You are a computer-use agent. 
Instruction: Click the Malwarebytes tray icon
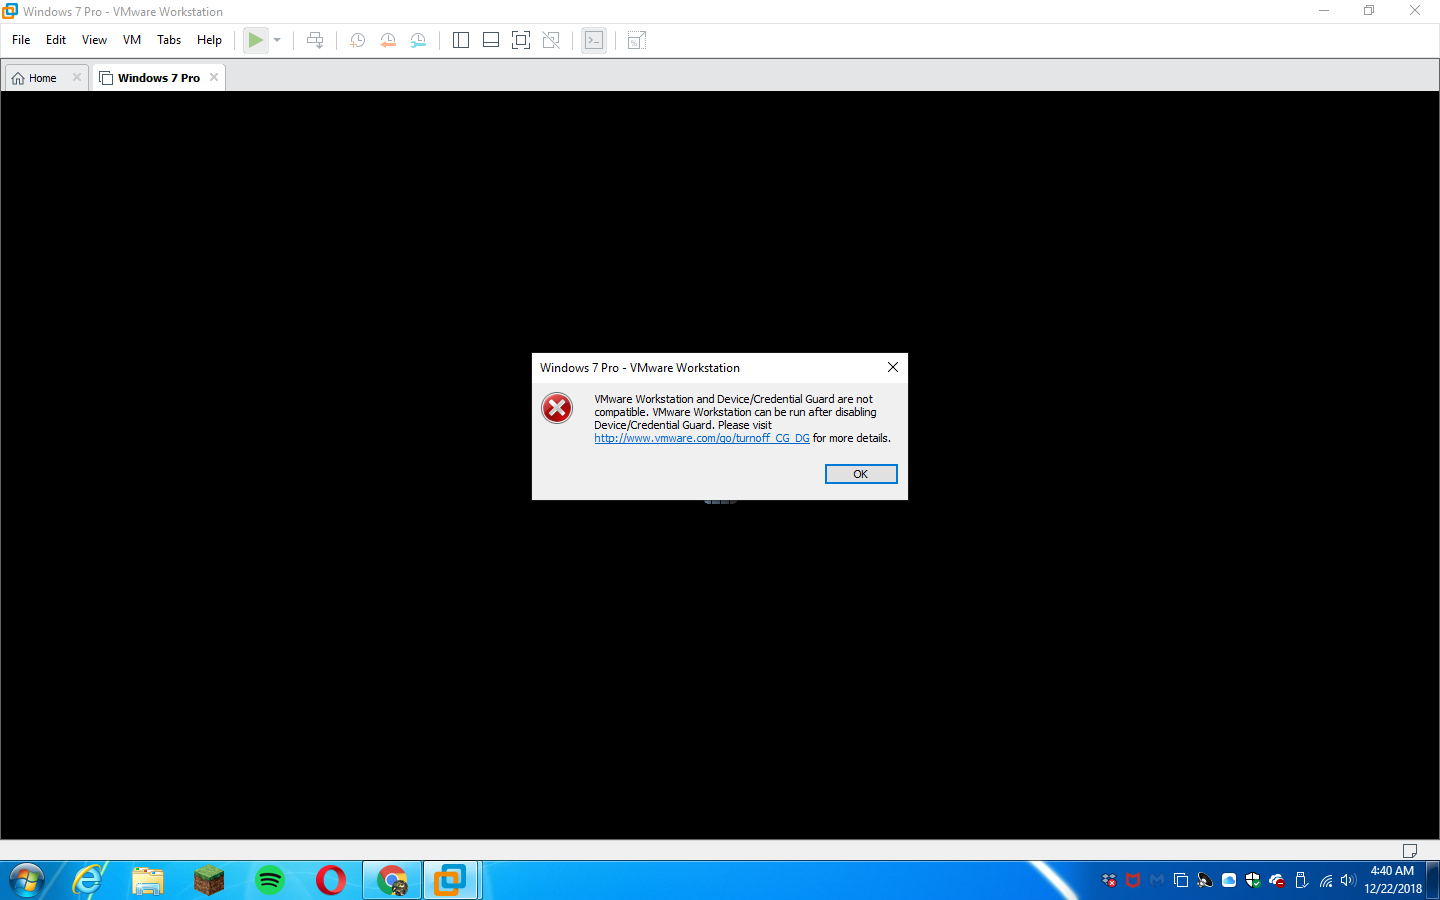tap(1157, 880)
